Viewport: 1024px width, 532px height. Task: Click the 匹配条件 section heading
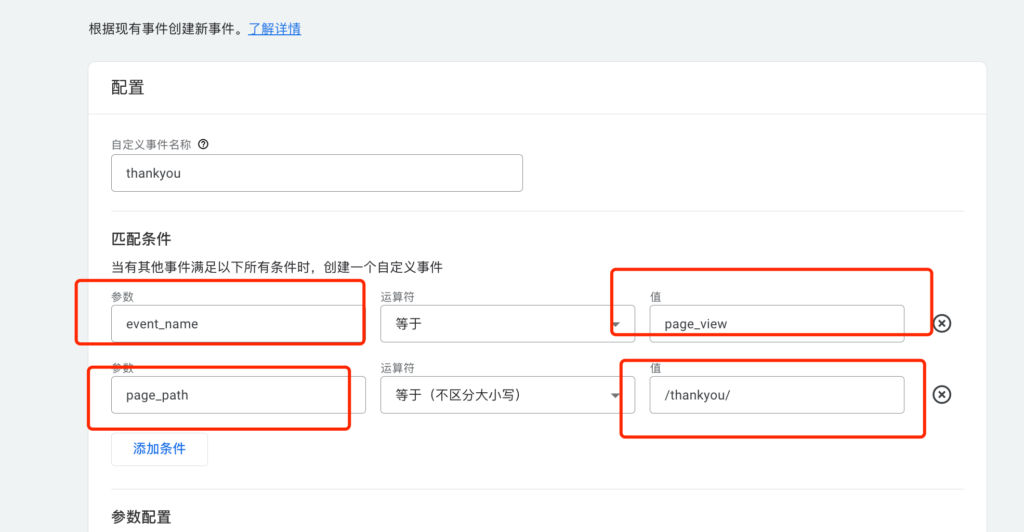click(141, 239)
